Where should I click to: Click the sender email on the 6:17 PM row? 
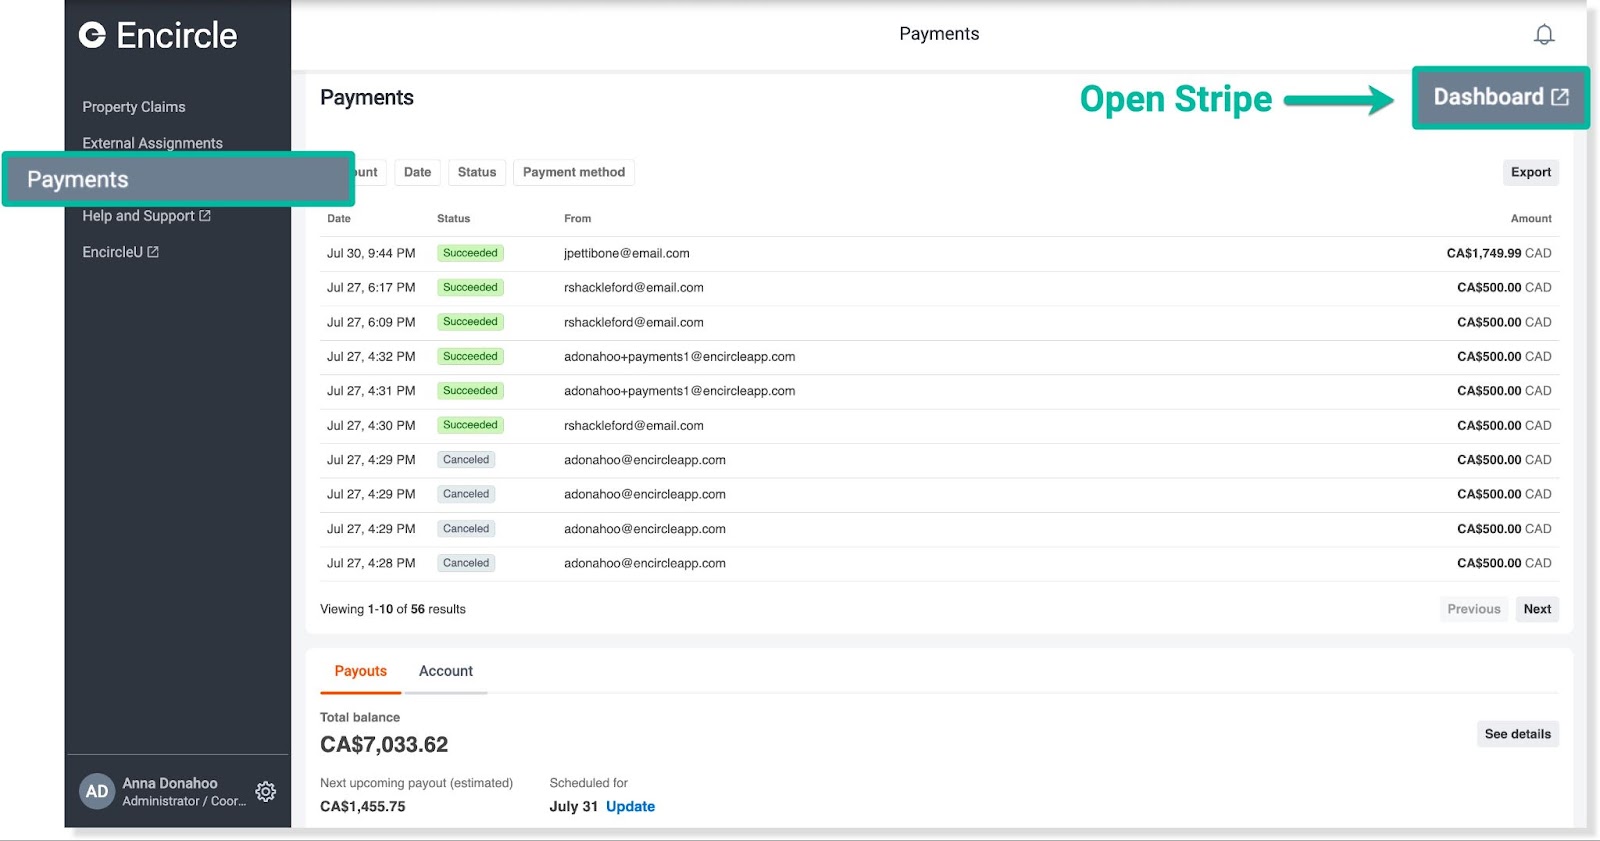pyautogui.click(x=634, y=288)
